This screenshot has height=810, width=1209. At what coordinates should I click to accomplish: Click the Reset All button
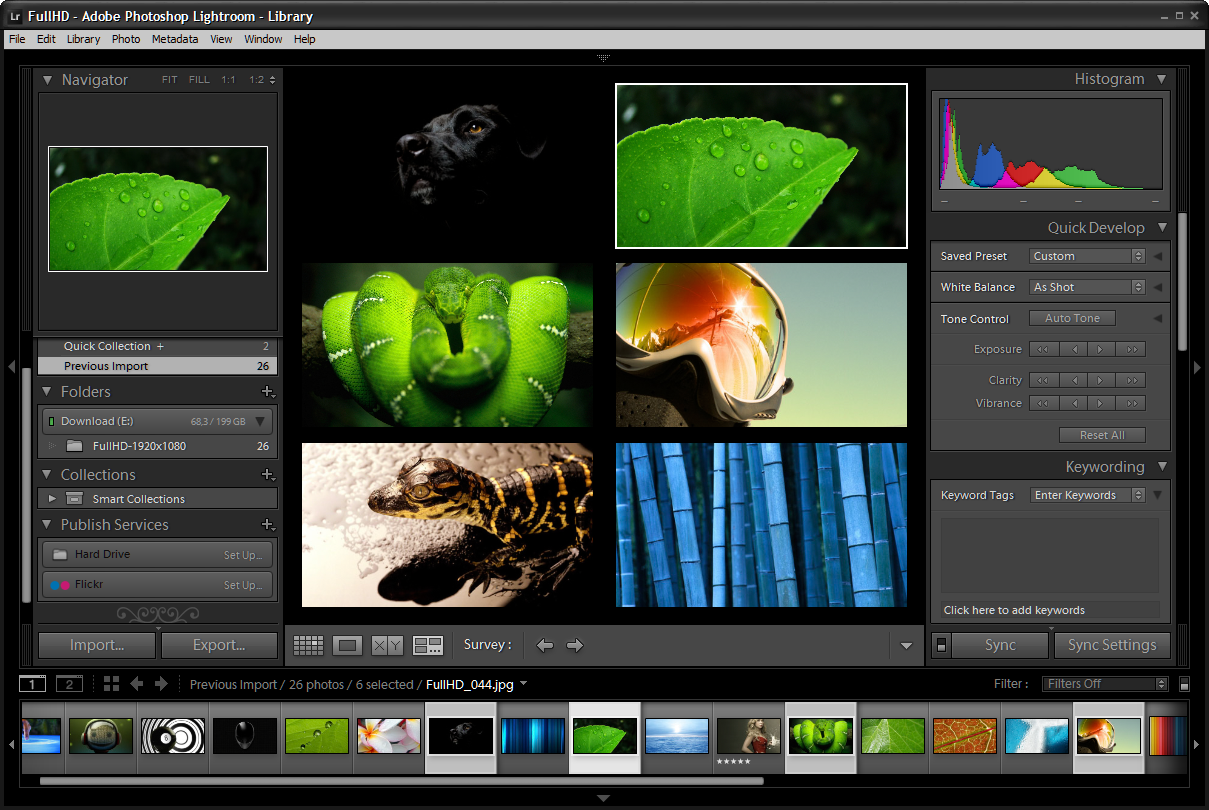point(1102,435)
